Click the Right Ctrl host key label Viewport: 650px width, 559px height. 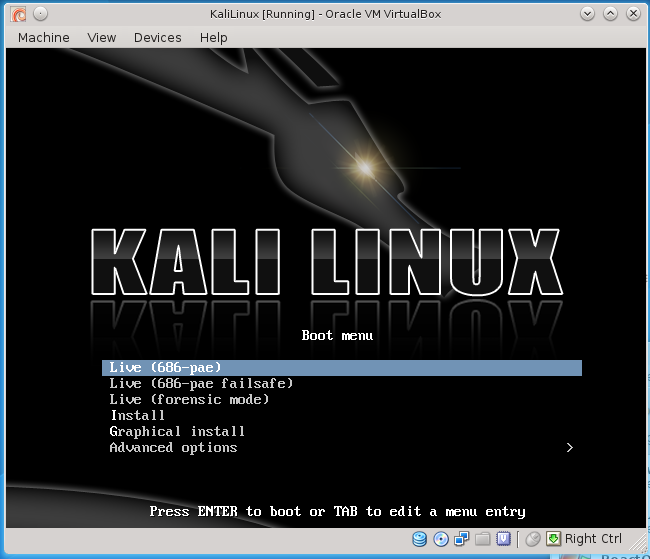(x=593, y=538)
